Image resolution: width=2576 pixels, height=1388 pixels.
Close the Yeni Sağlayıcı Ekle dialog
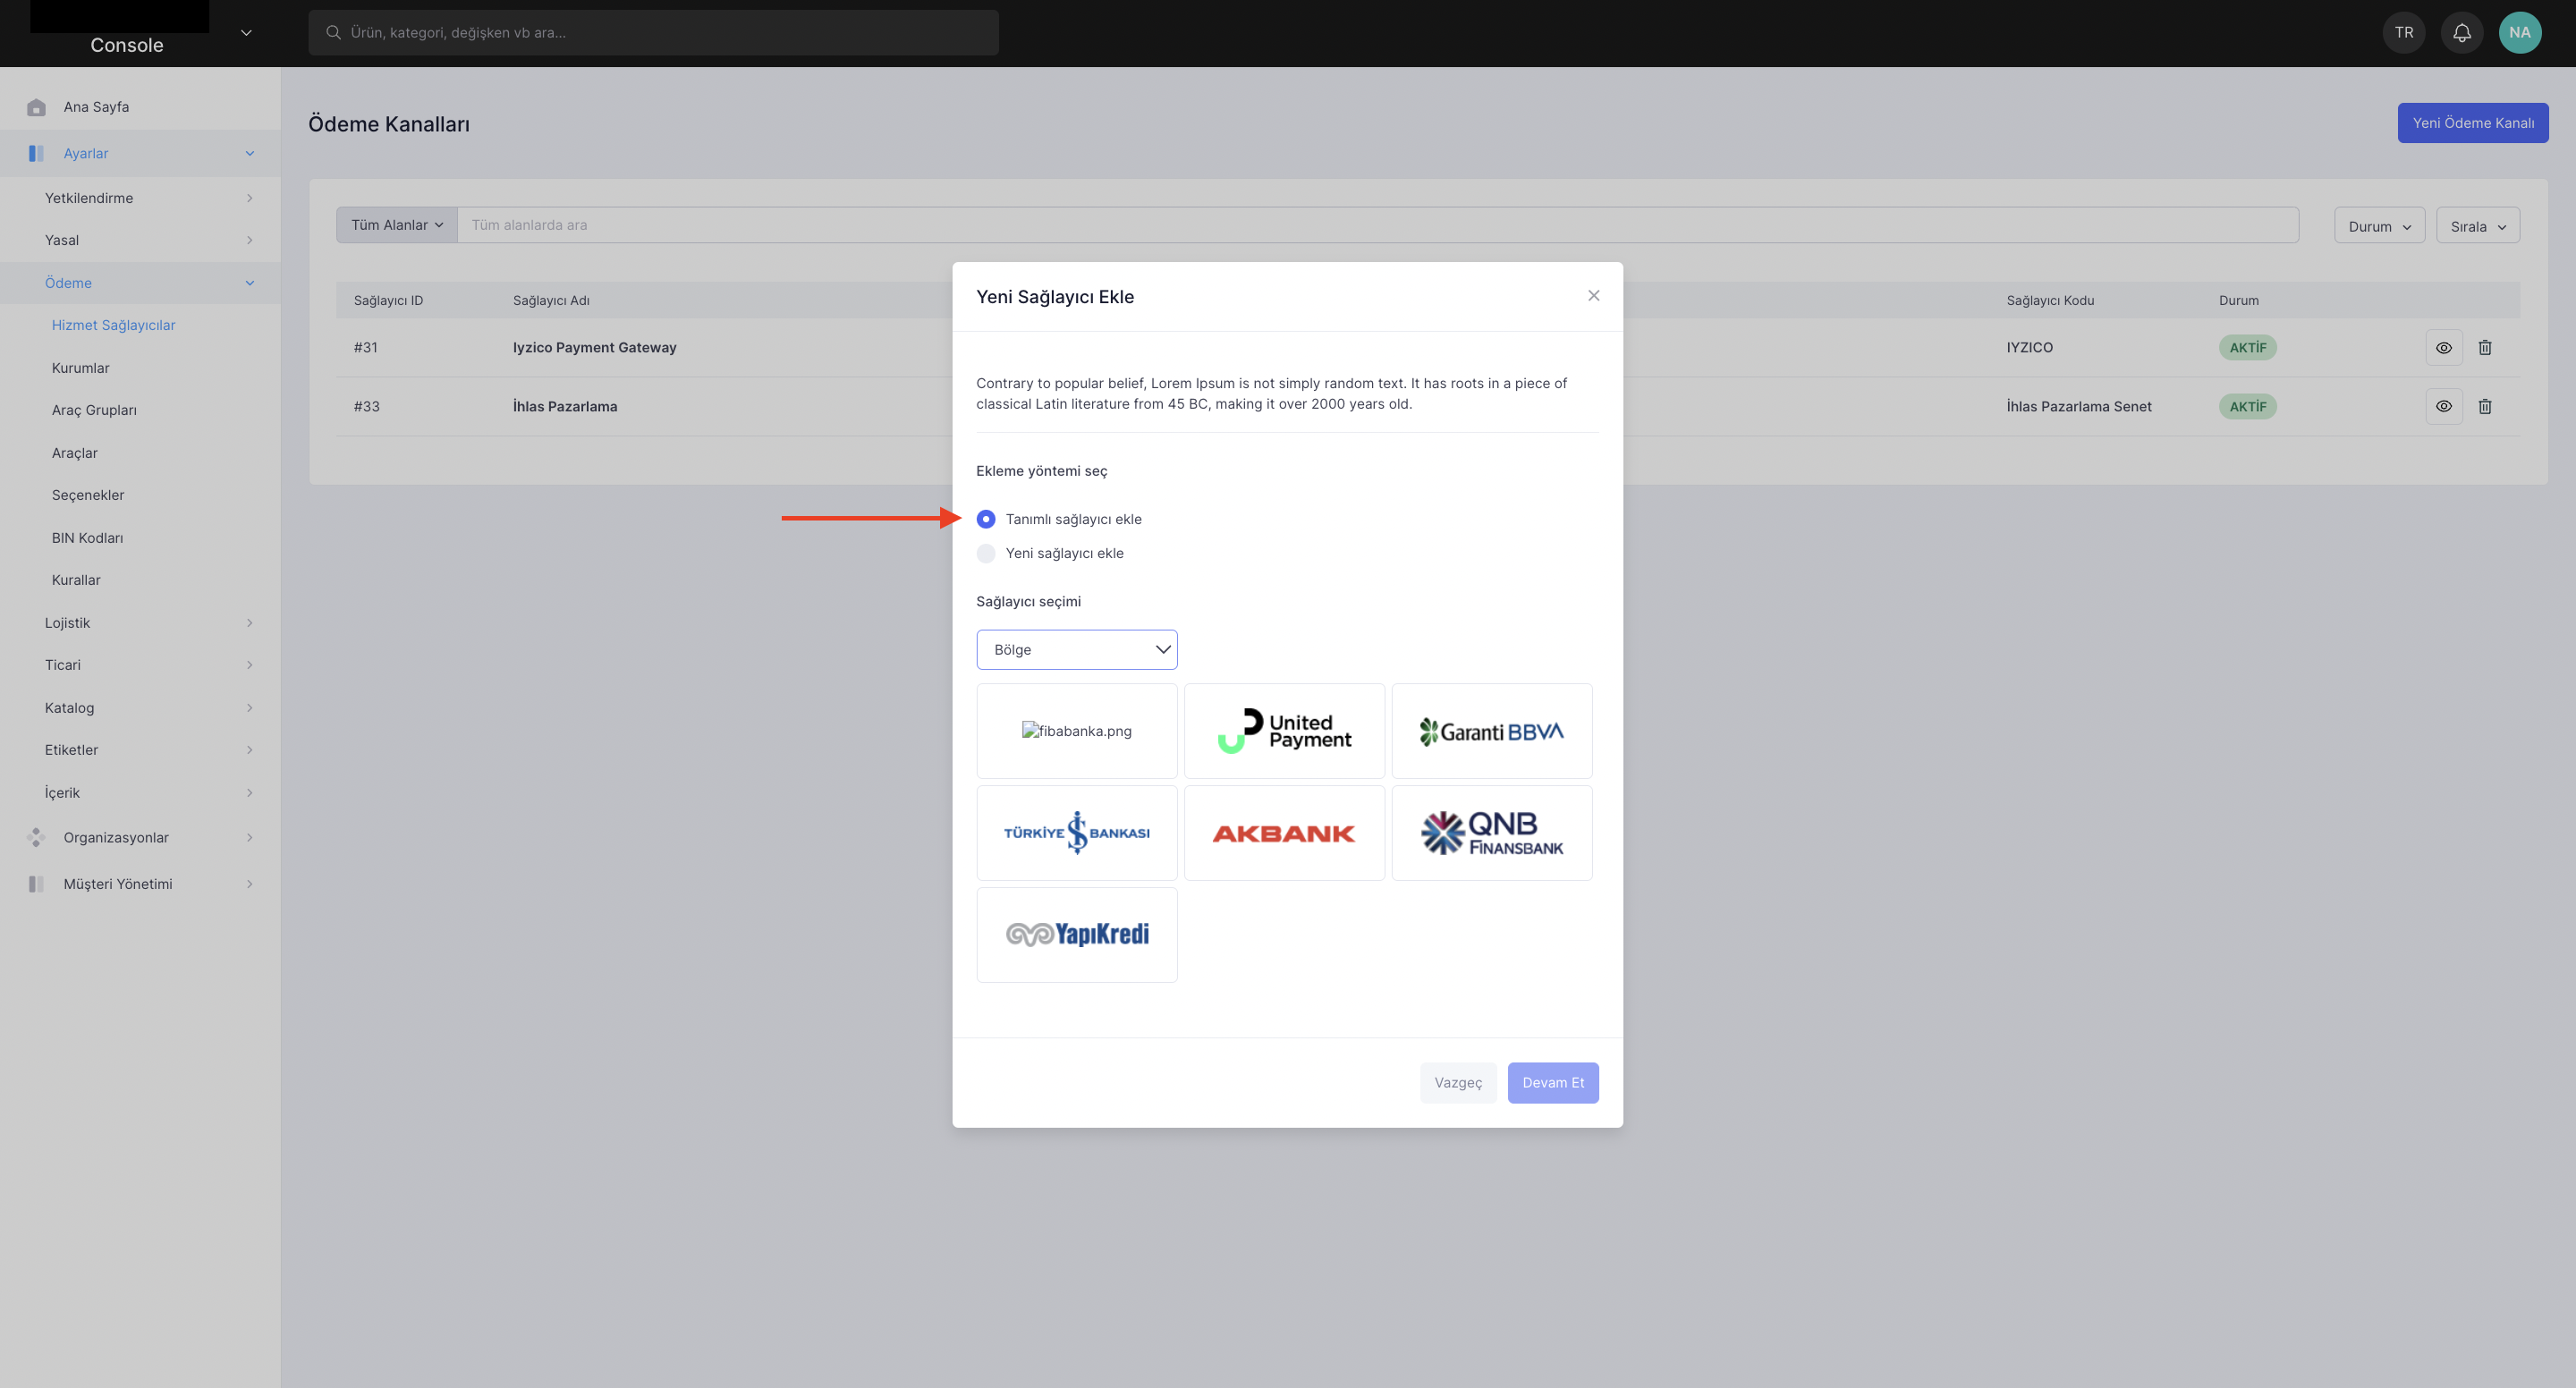[x=1593, y=295]
